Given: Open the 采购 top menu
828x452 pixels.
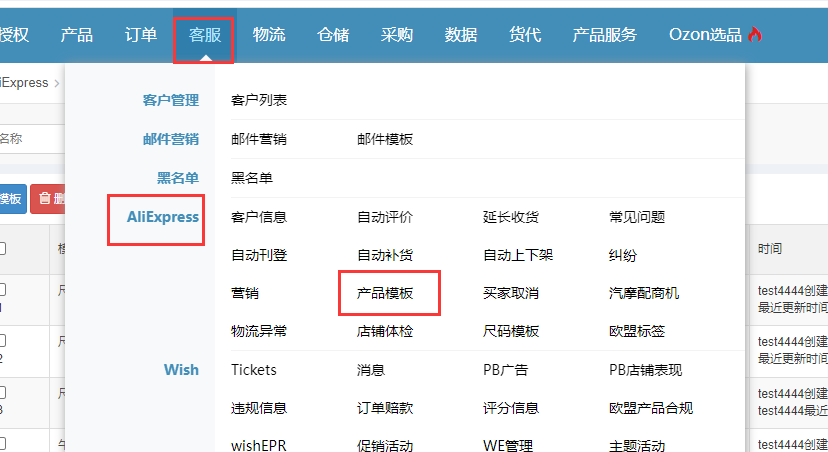Looking at the screenshot, I should (397, 35).
